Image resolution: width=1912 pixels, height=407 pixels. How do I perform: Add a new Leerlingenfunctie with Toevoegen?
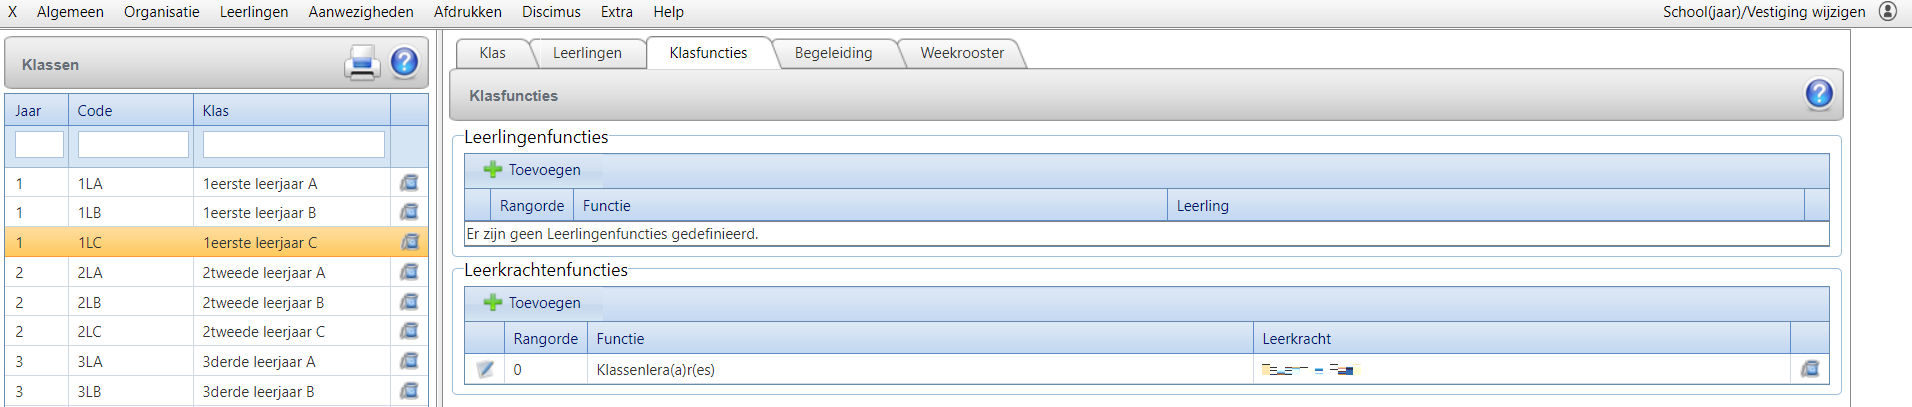532,170
